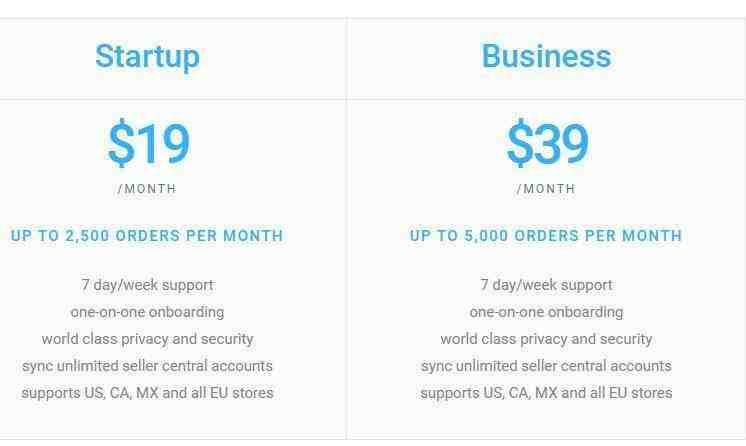Click Business's 'sync unlimited seller central accounts'
Screen dimensions: 746x446
pos(546,366)
